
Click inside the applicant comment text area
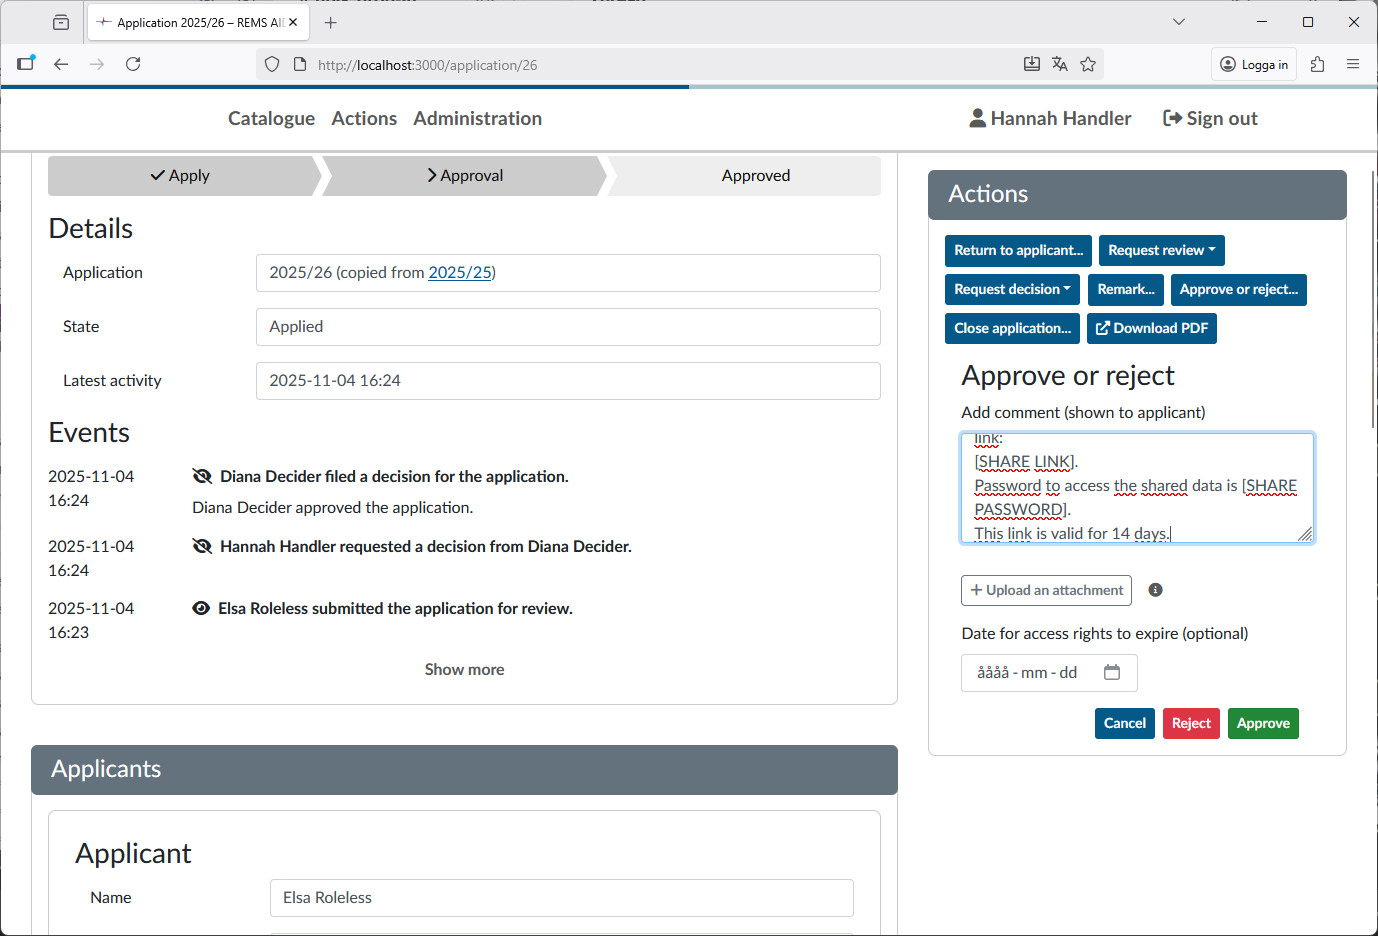pyautogui.click(x=1137, y=488)
